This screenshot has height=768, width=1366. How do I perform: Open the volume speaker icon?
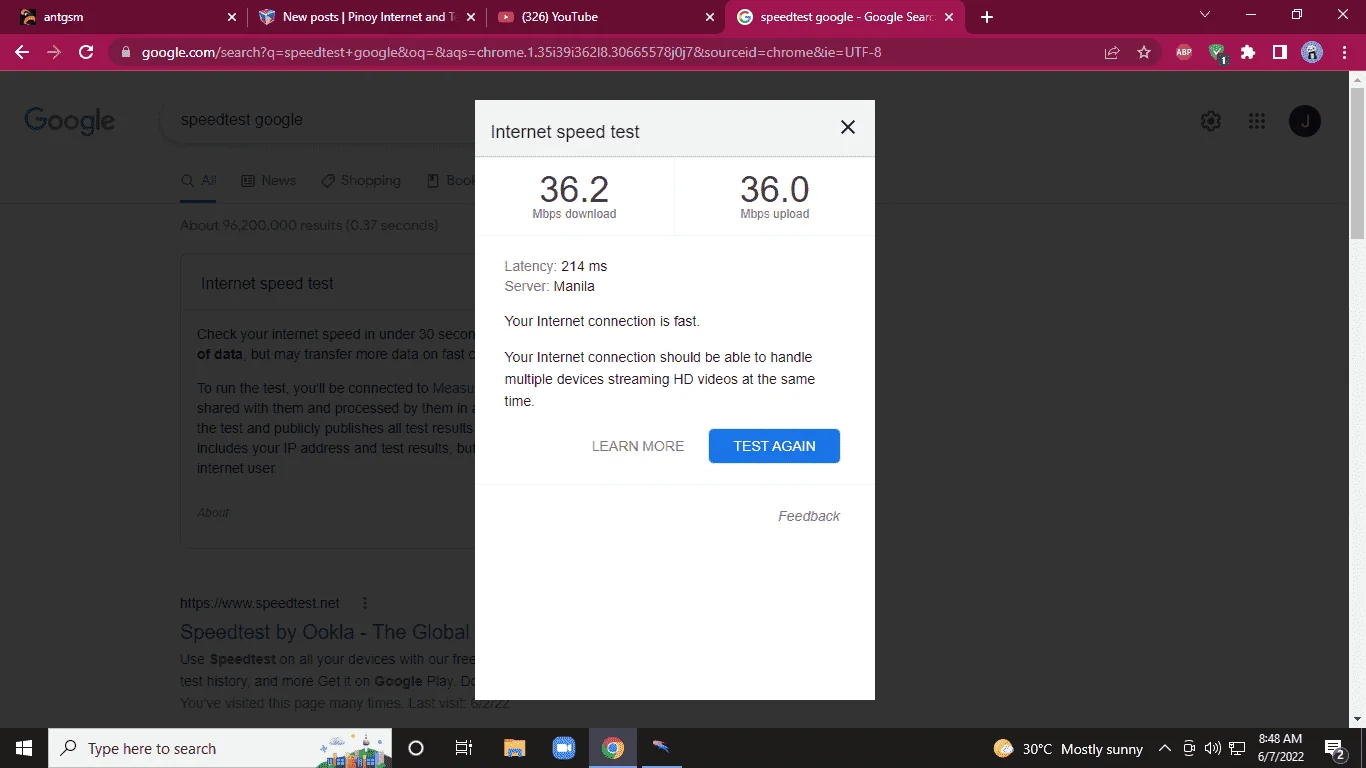point(1213,748)
